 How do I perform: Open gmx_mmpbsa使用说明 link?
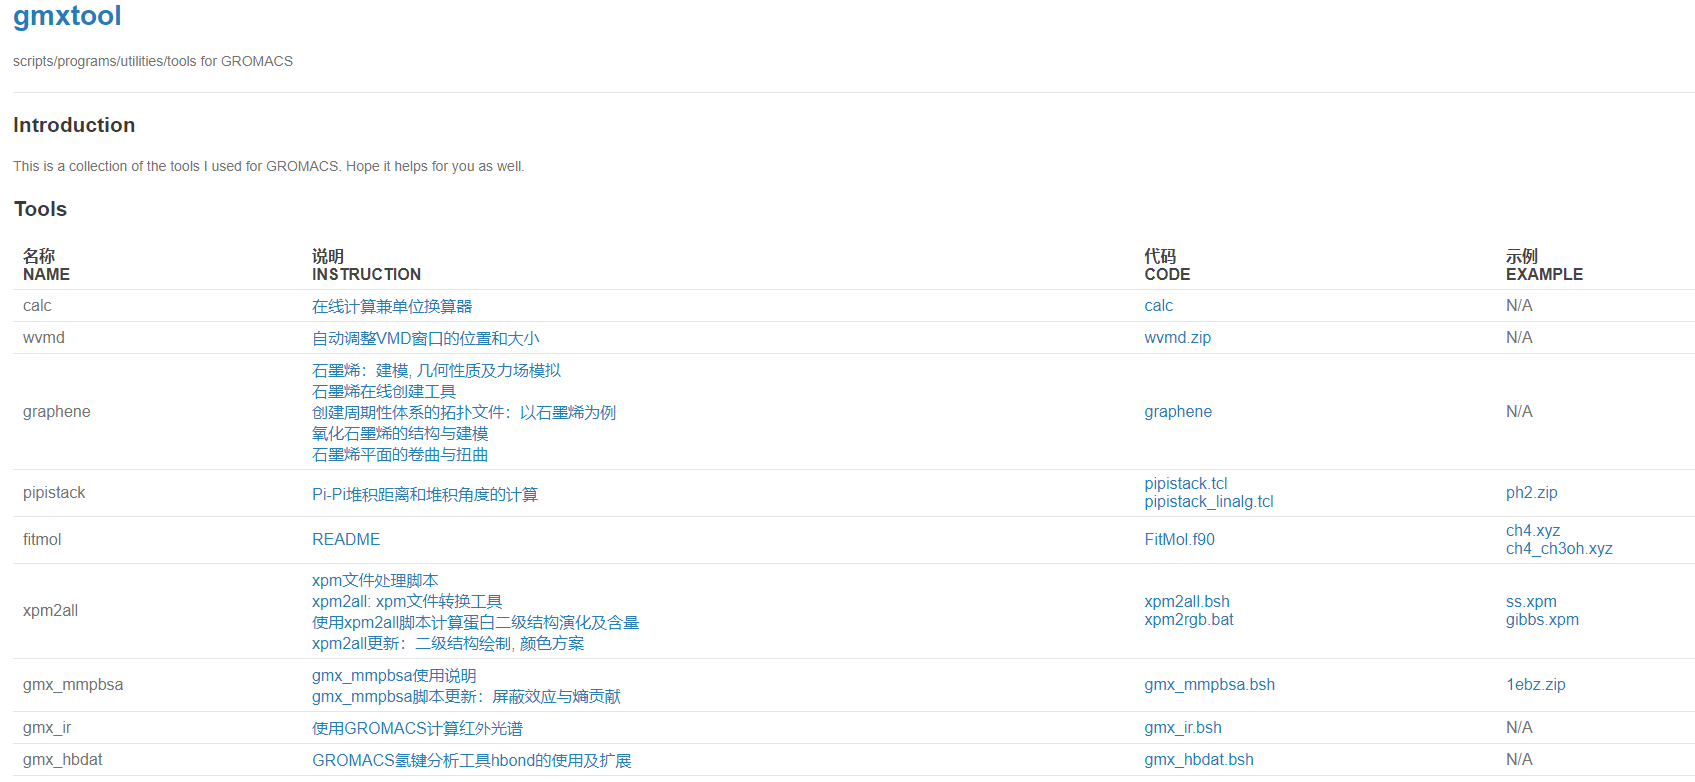tap(394, 675)
